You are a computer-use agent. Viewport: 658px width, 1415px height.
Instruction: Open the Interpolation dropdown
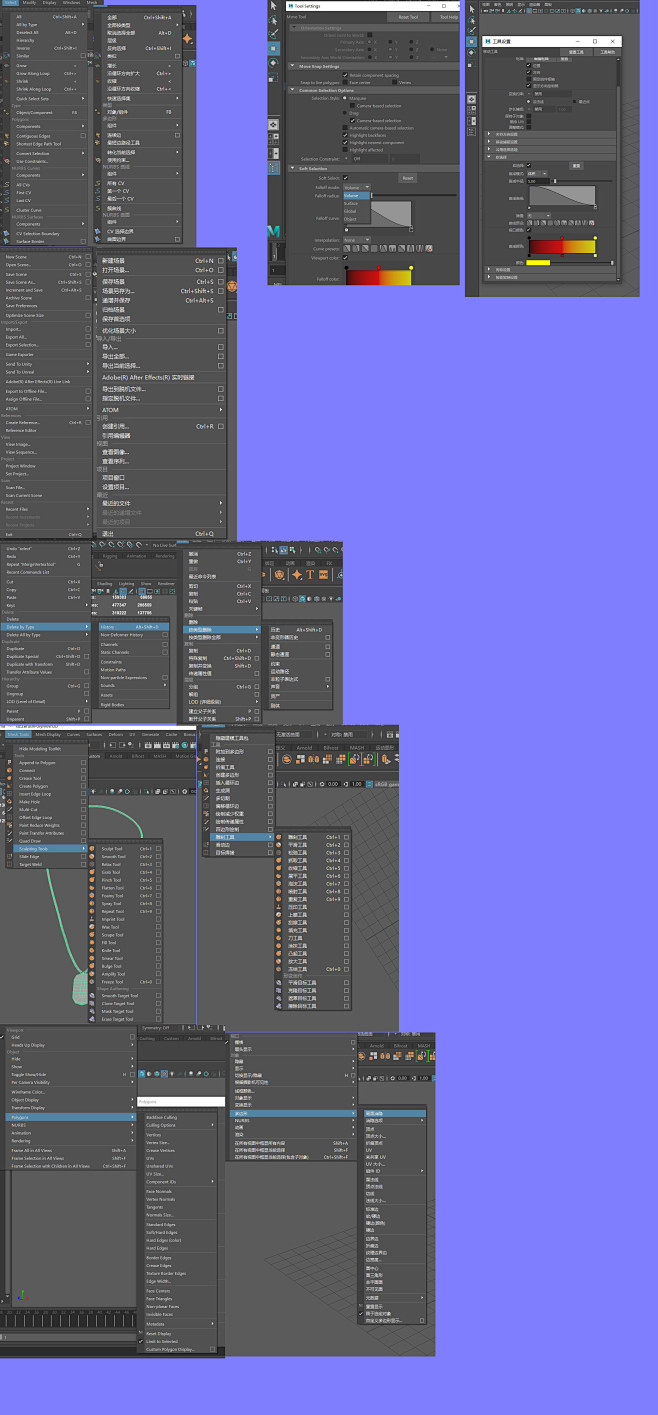[x=357, y=240]
